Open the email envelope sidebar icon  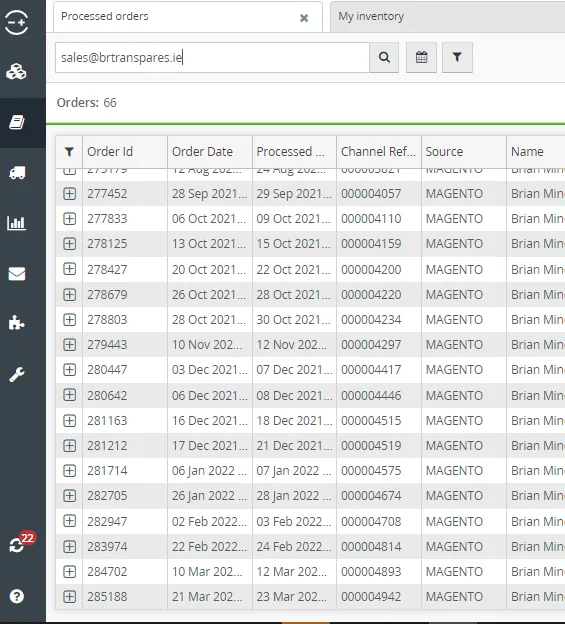[17, 273]
